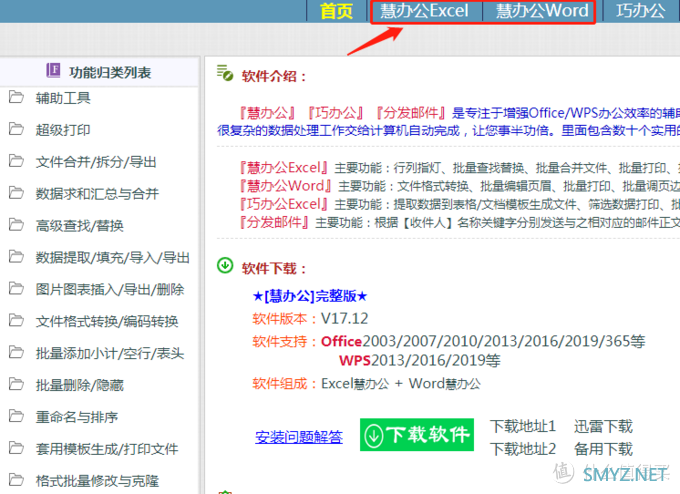Click the 软件下载： heading

click(x=275, y=269)
